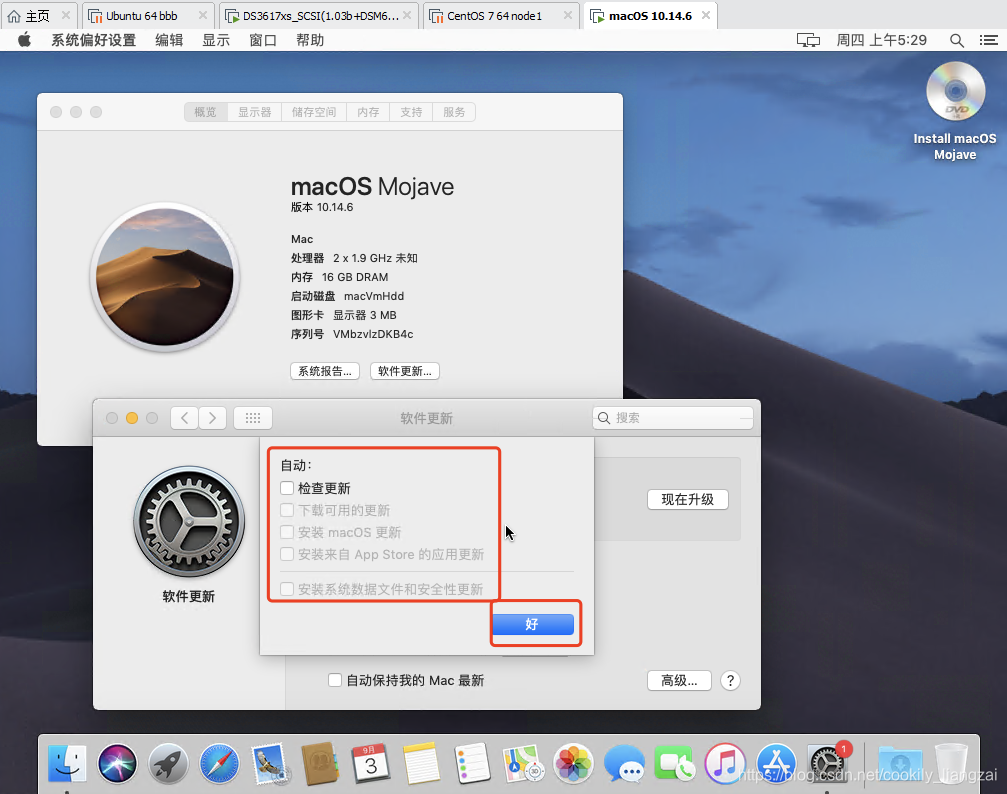Click the Mojave dune image in About window
The width and height of the screenshot is (1007, 794).
pos(165,277)
